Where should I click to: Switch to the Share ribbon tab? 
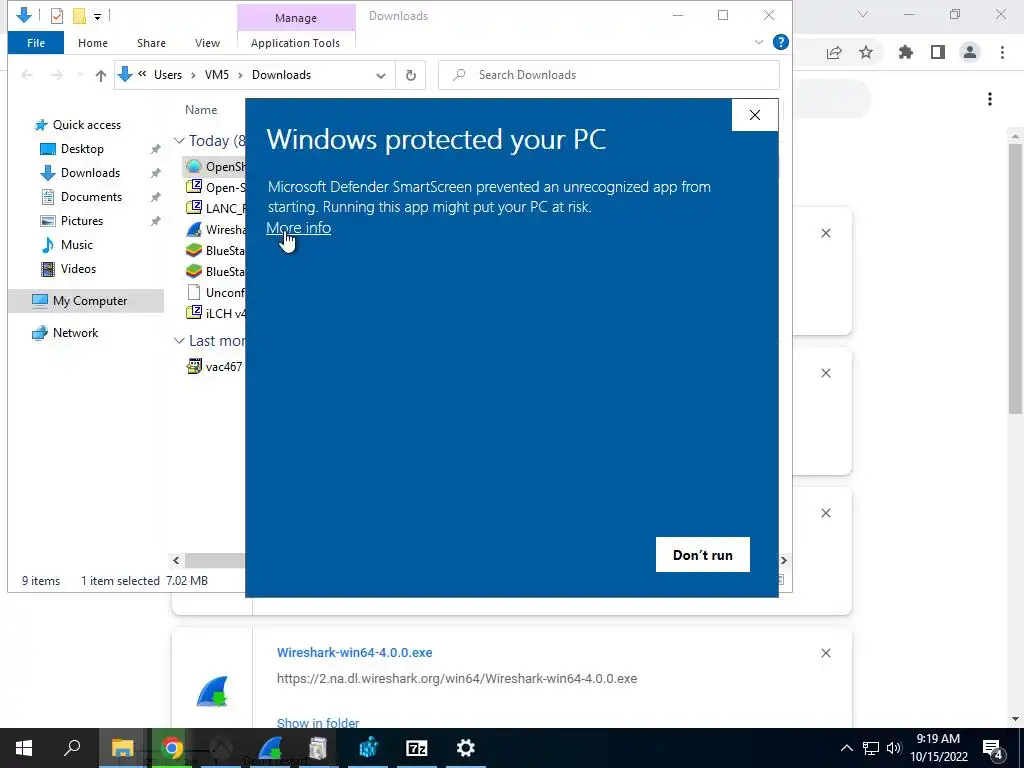(151, 43)
